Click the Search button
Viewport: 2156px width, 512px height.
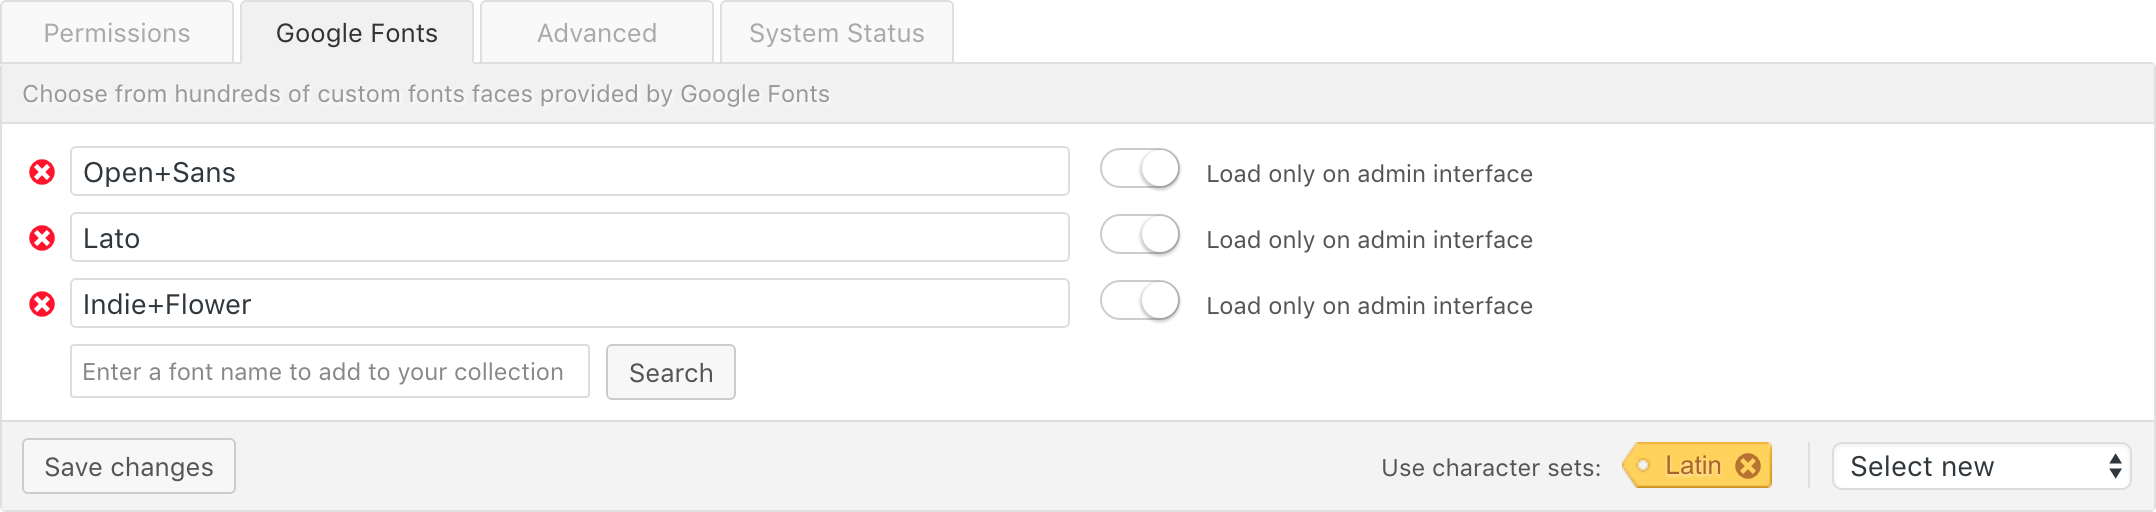(x=671, y=372)
